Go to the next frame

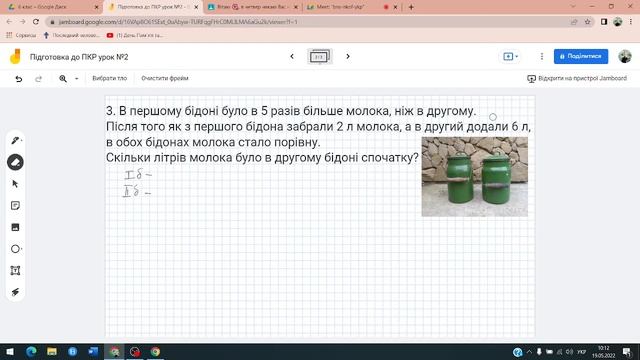tap(348, 56)
